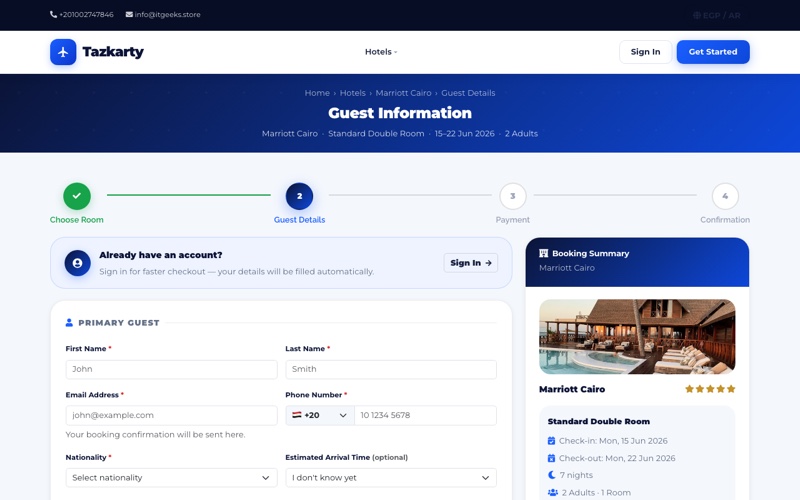This screenshot has height=500, width=800.
Task: Click the guests icon beside 2 Adults
Action: pos(553,492)
